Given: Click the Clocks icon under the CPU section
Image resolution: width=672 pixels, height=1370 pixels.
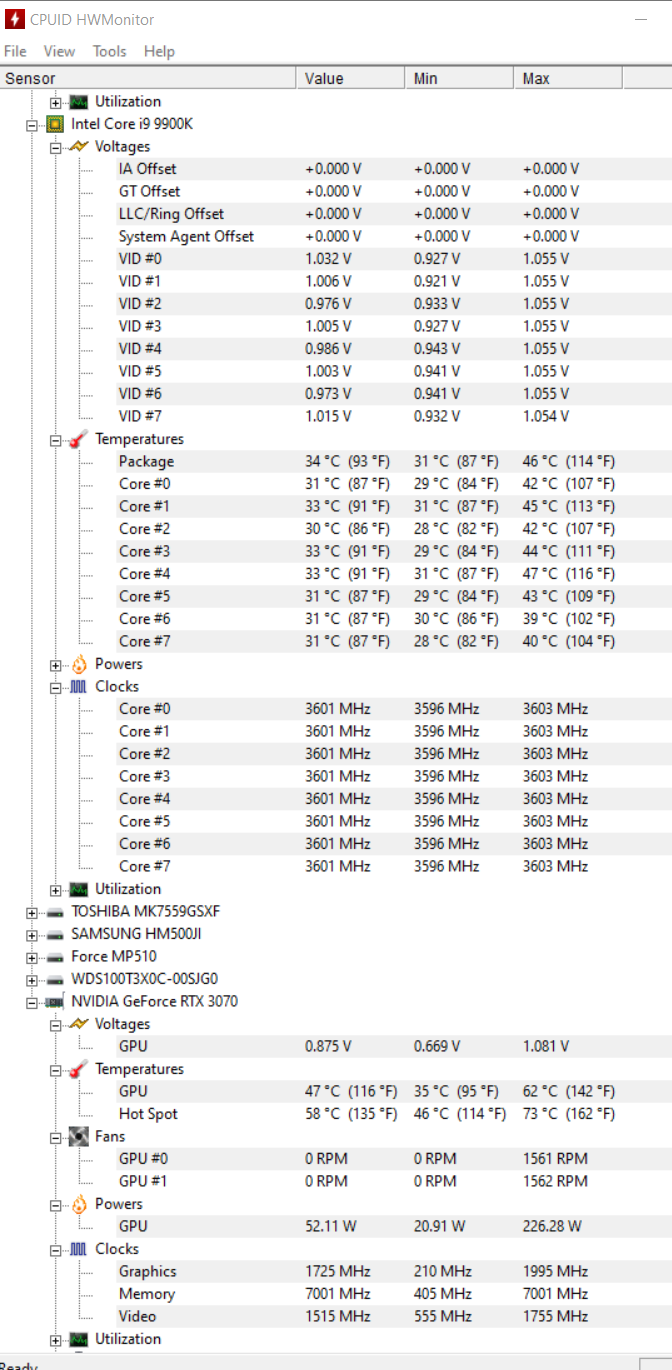Looking at the screenshot, I should (x=78, y=686).
